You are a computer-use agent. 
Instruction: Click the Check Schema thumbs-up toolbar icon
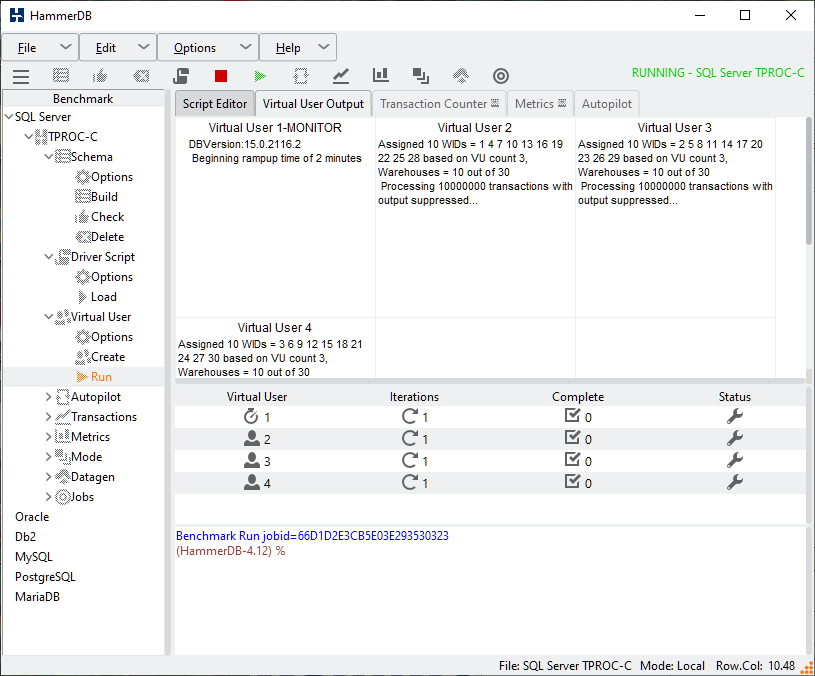100,76
